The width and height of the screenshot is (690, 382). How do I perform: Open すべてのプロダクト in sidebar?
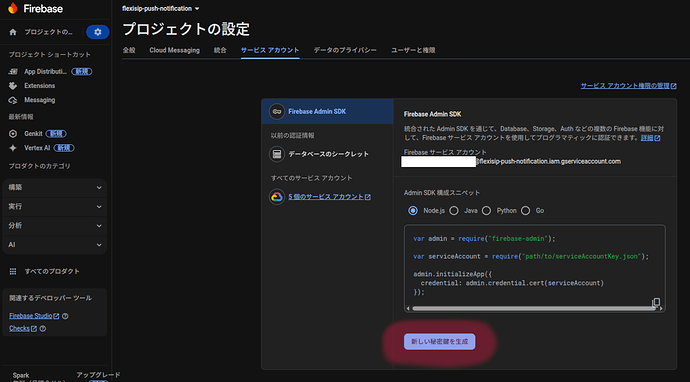[x=52, y=272]
